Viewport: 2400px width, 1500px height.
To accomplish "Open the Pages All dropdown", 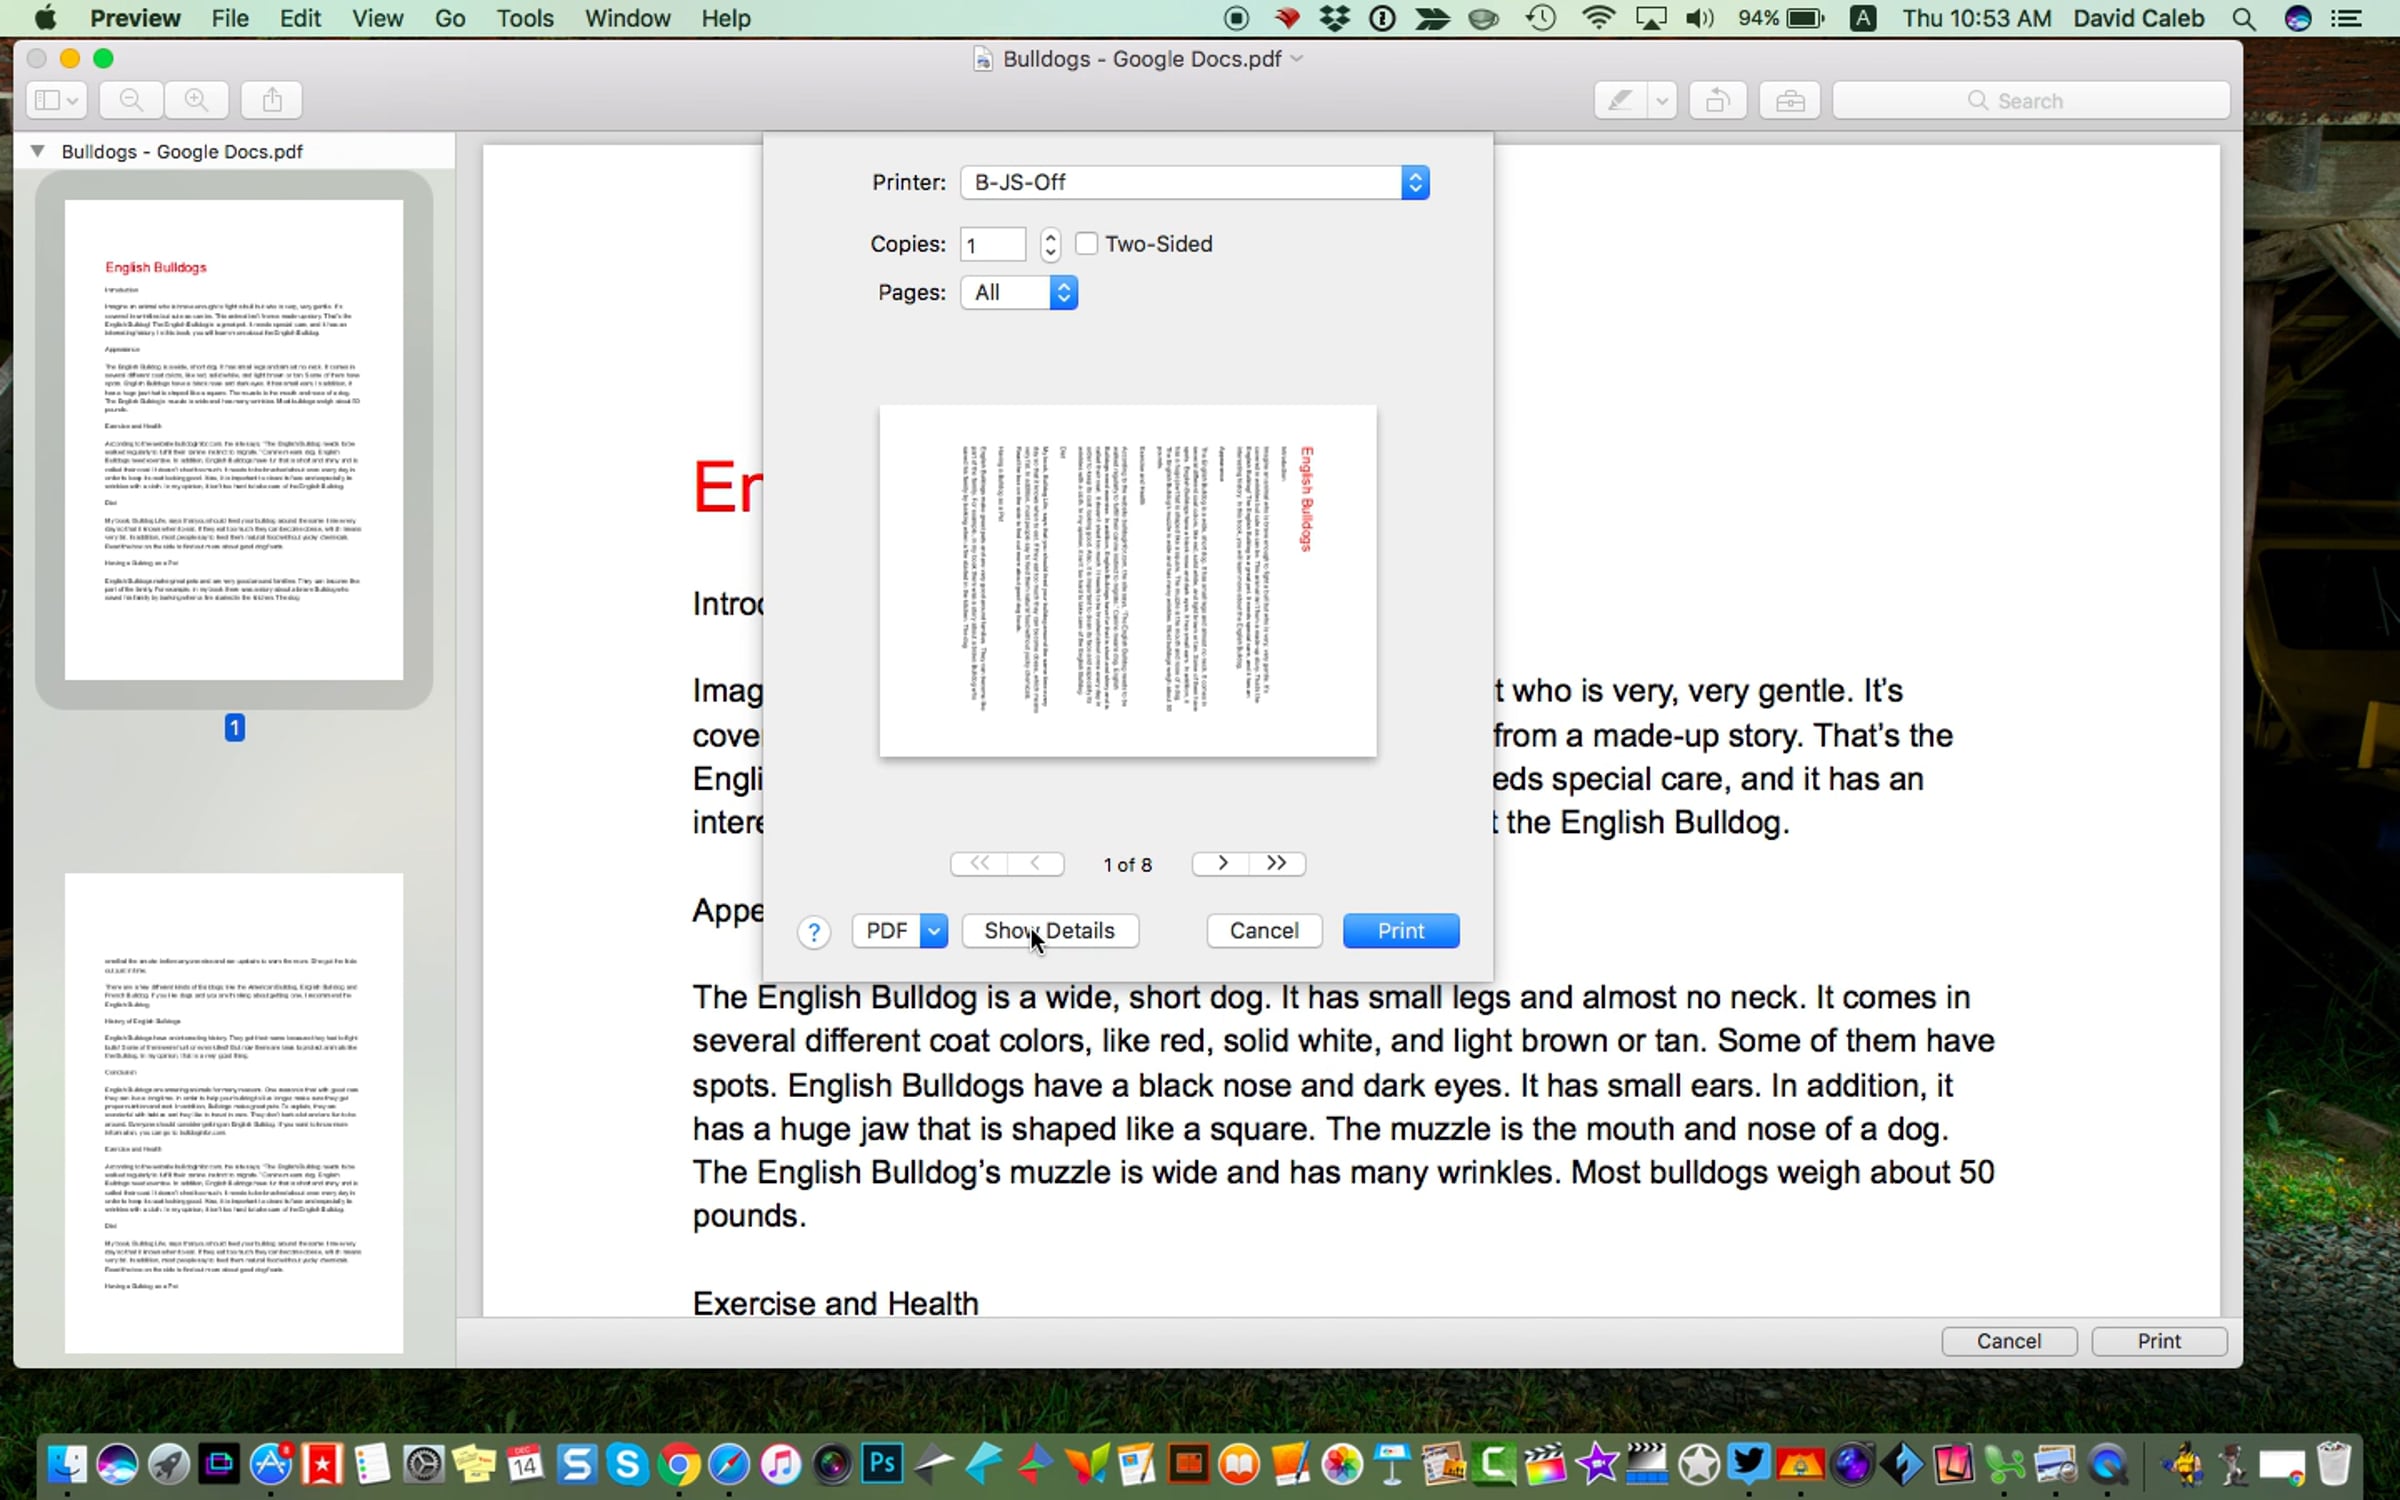I will [1019, 292].
